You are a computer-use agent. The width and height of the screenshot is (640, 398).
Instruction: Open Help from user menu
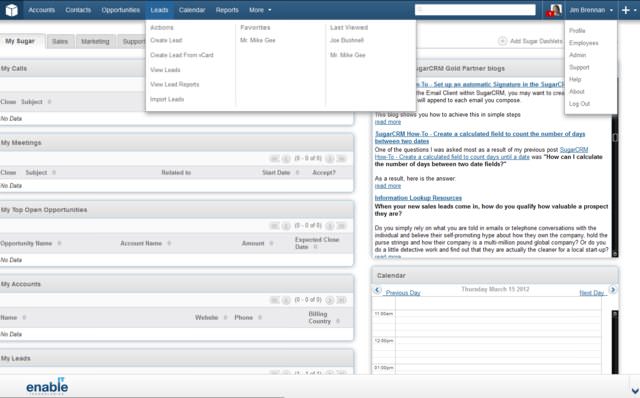[575, 79]
